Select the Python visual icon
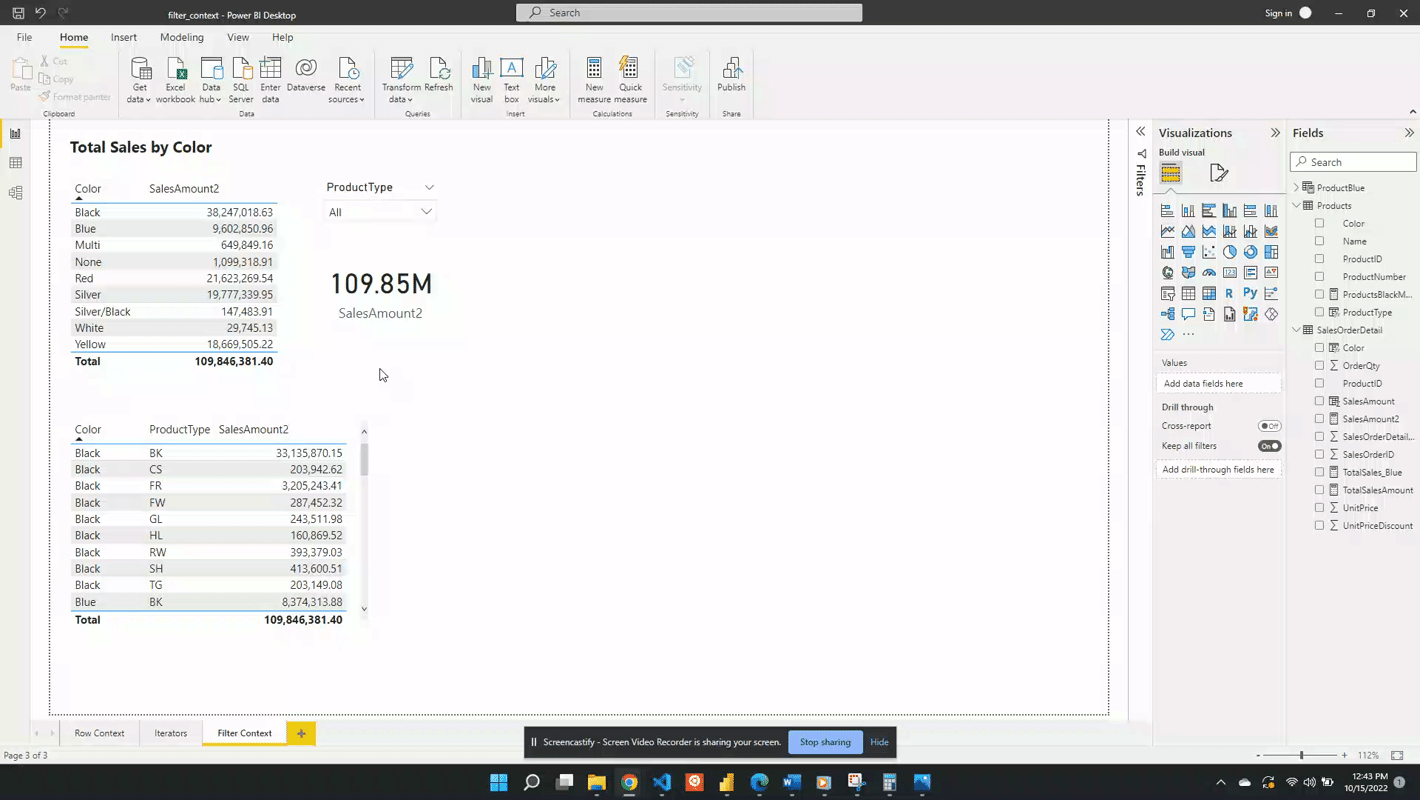 tap(1250, 293)
